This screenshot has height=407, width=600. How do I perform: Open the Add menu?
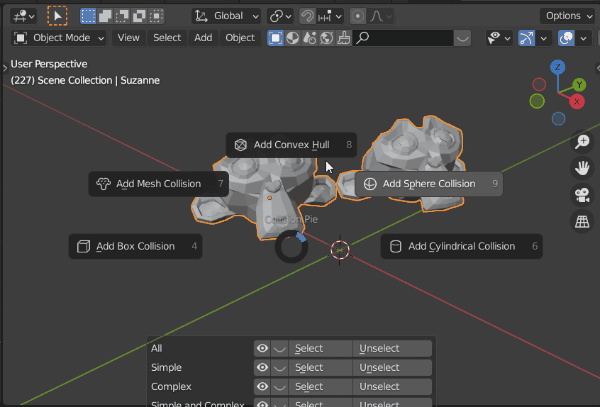pyautogui.click(x=203, y=38)
